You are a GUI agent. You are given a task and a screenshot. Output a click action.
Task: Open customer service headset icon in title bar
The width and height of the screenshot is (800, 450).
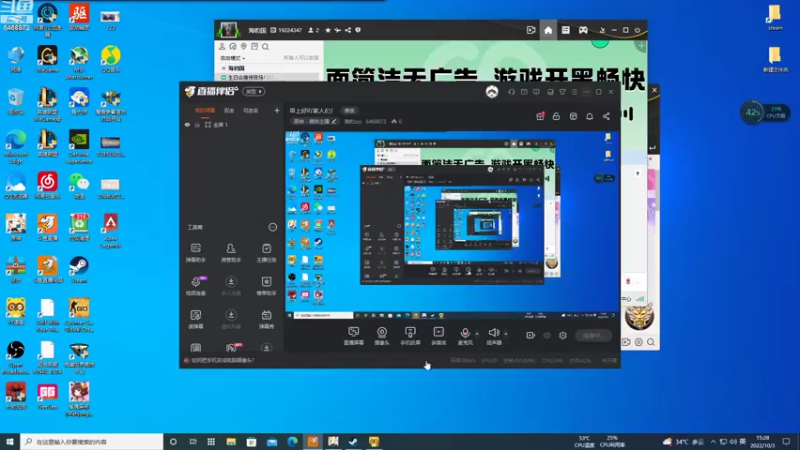click(x=511, y=92)
